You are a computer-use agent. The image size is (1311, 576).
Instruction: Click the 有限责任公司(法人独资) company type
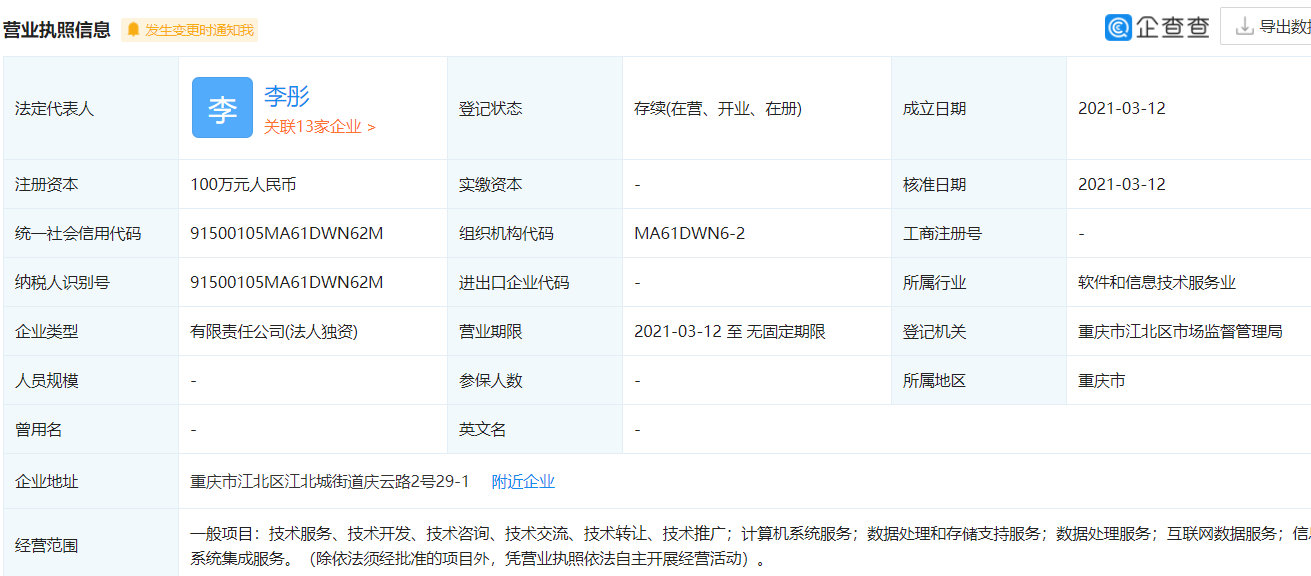274,332
